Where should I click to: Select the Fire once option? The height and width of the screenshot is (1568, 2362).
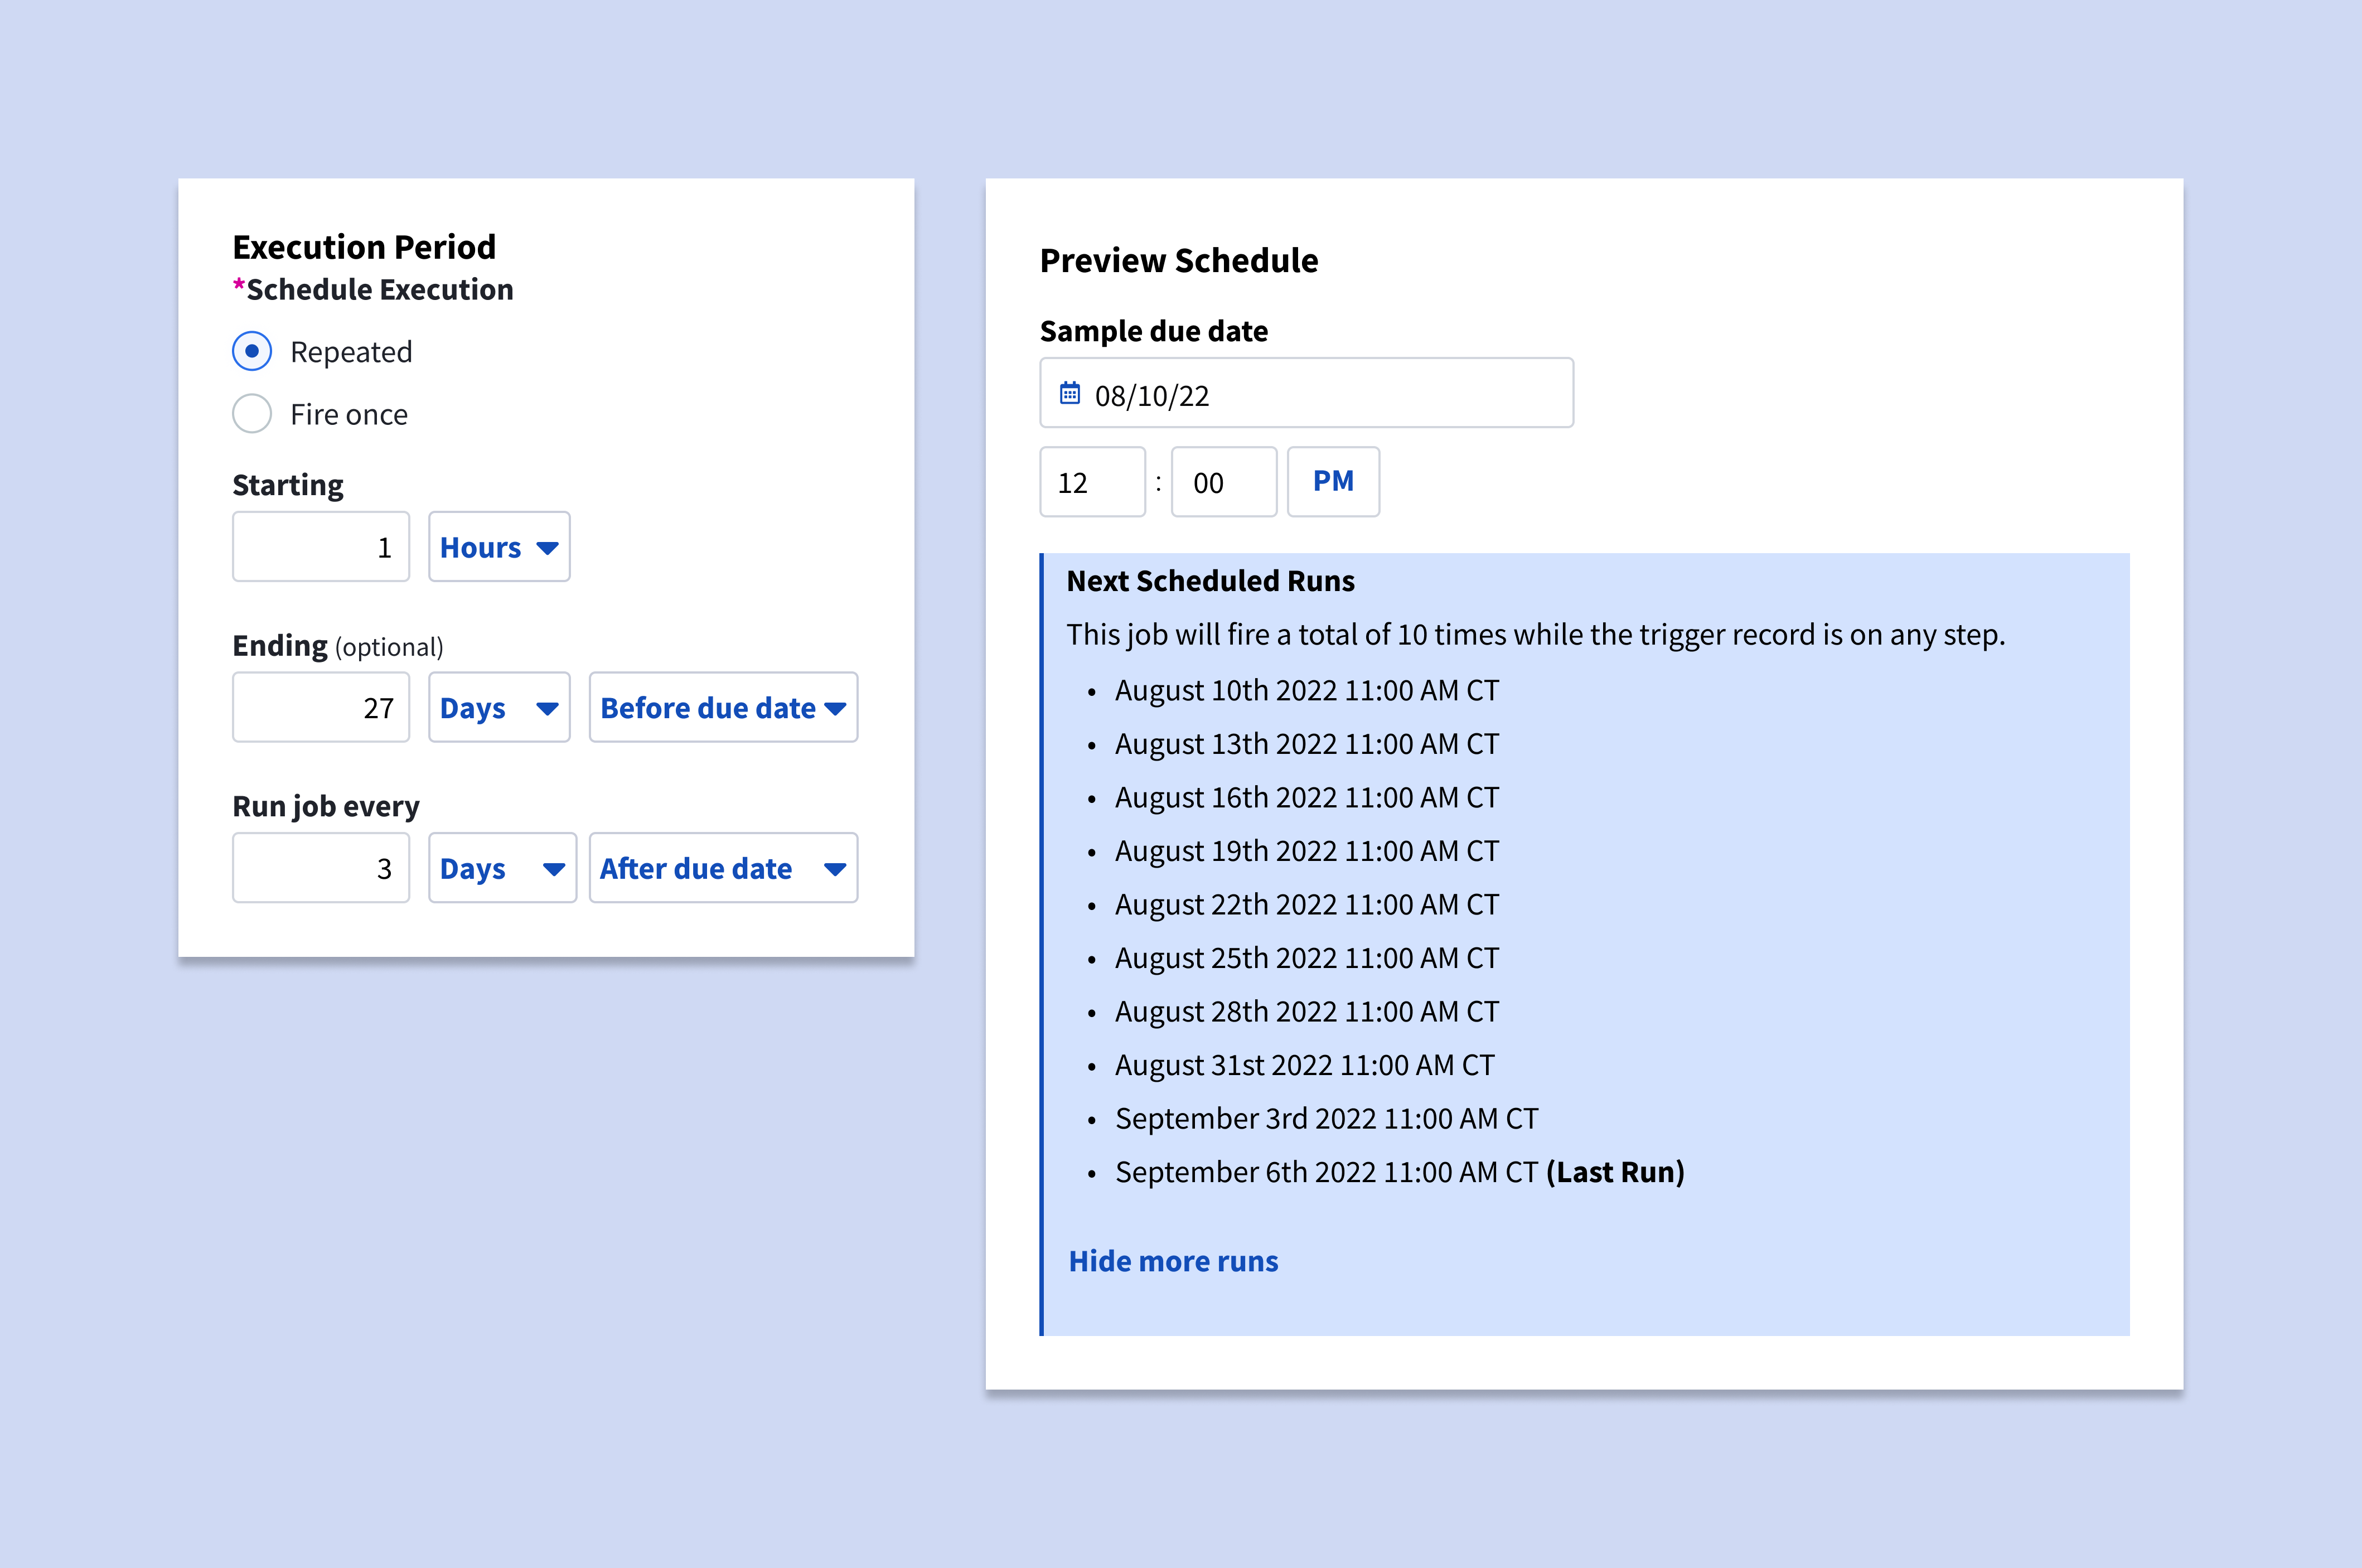[x=252, y=413]
